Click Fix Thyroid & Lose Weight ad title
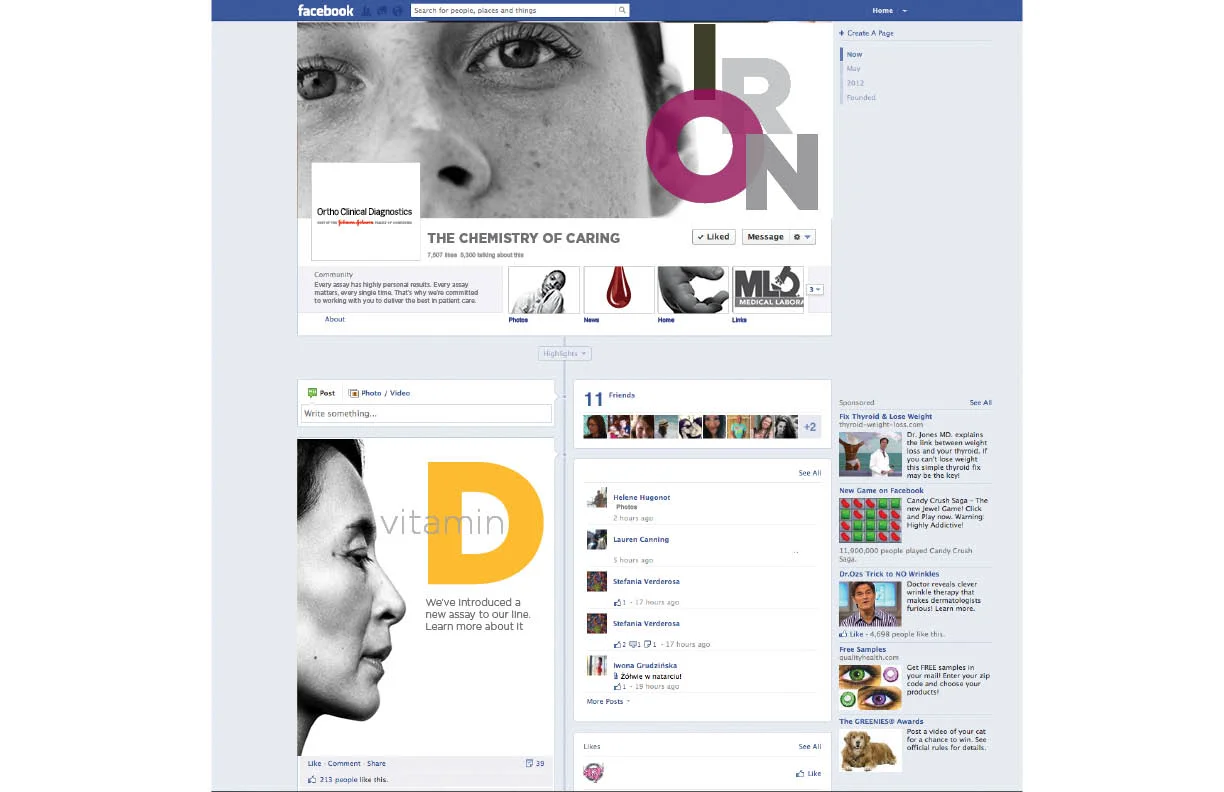Viewport: 1224px width, 792px height. tap(886, 417)
